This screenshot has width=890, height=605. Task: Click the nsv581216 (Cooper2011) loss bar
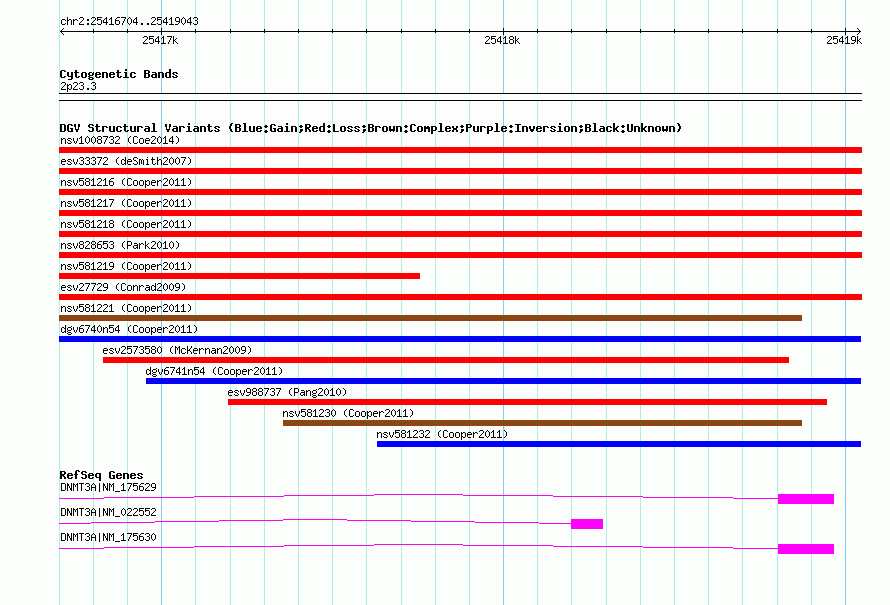coord(460,192)
